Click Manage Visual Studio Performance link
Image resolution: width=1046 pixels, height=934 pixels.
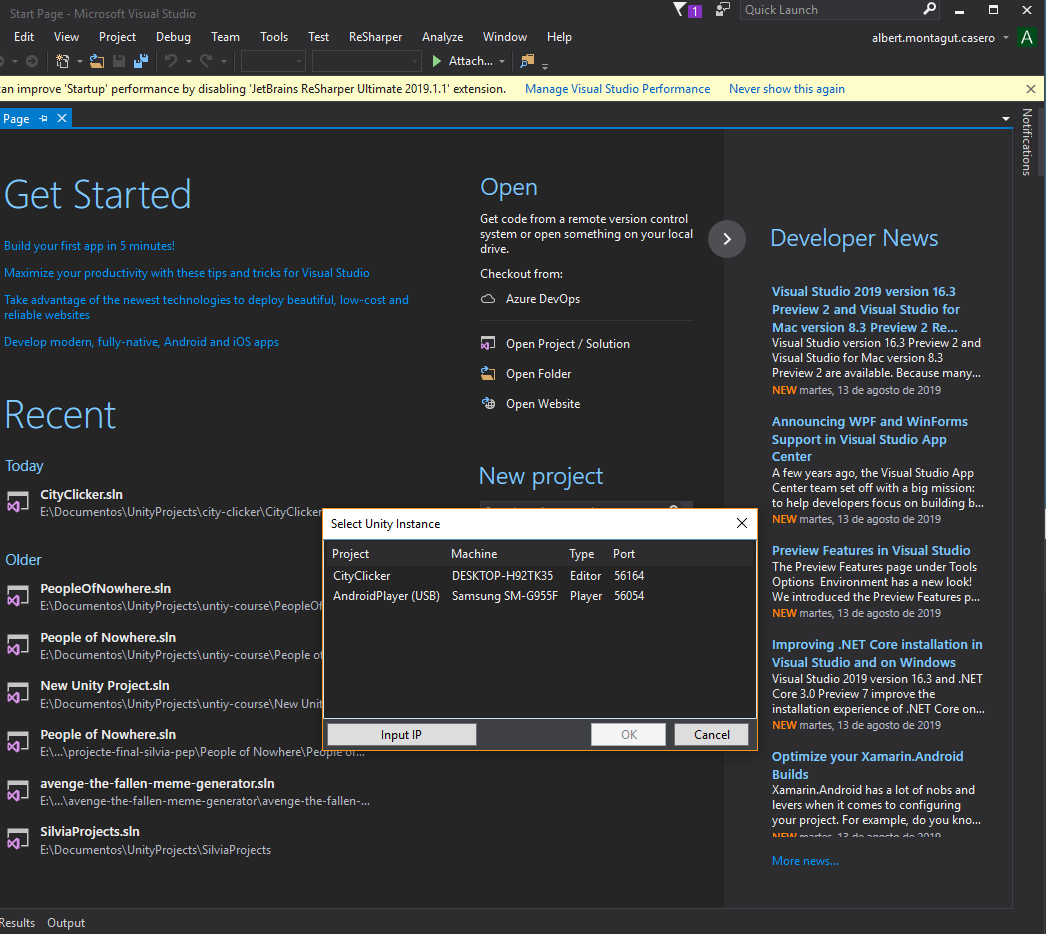coord(617,89)
